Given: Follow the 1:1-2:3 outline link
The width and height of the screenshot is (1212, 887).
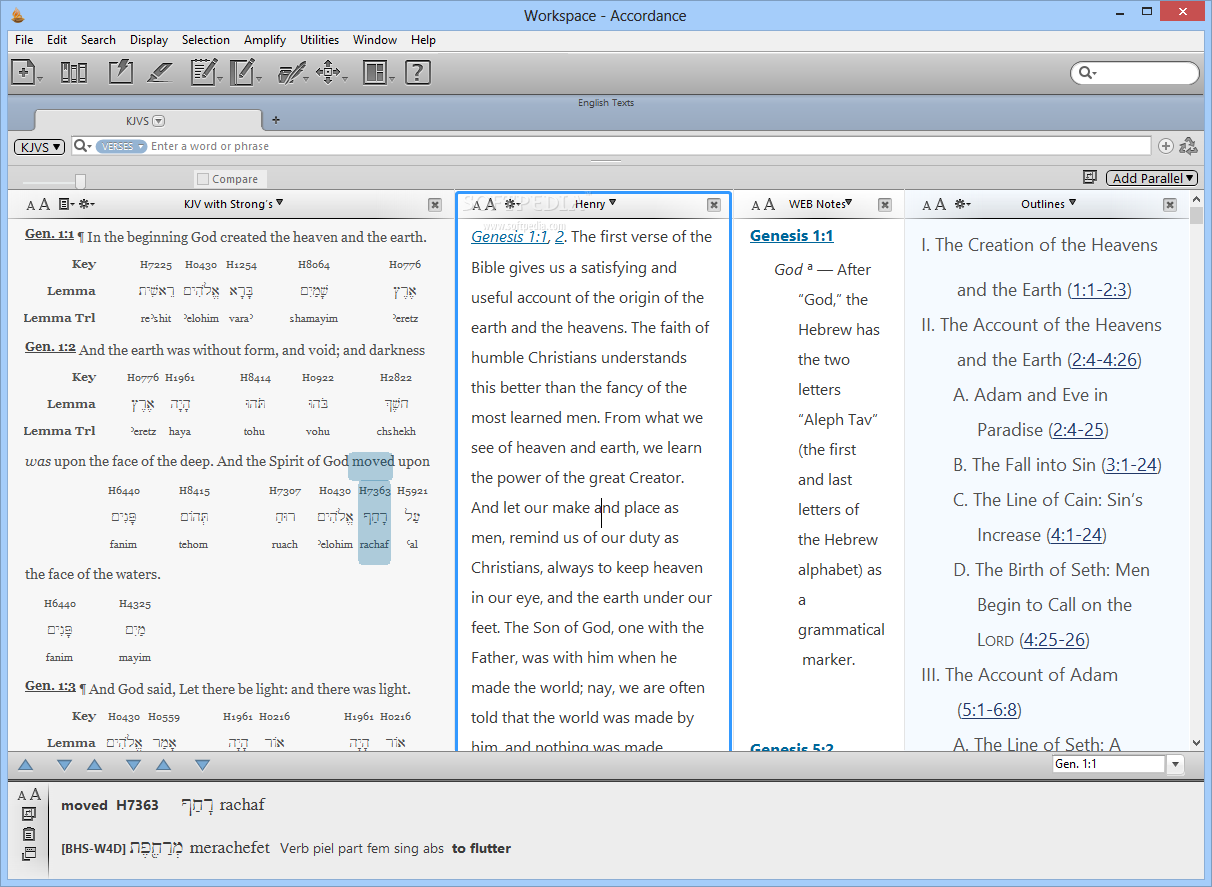Looking at the screenshot, I should [x=1099, y=290].
